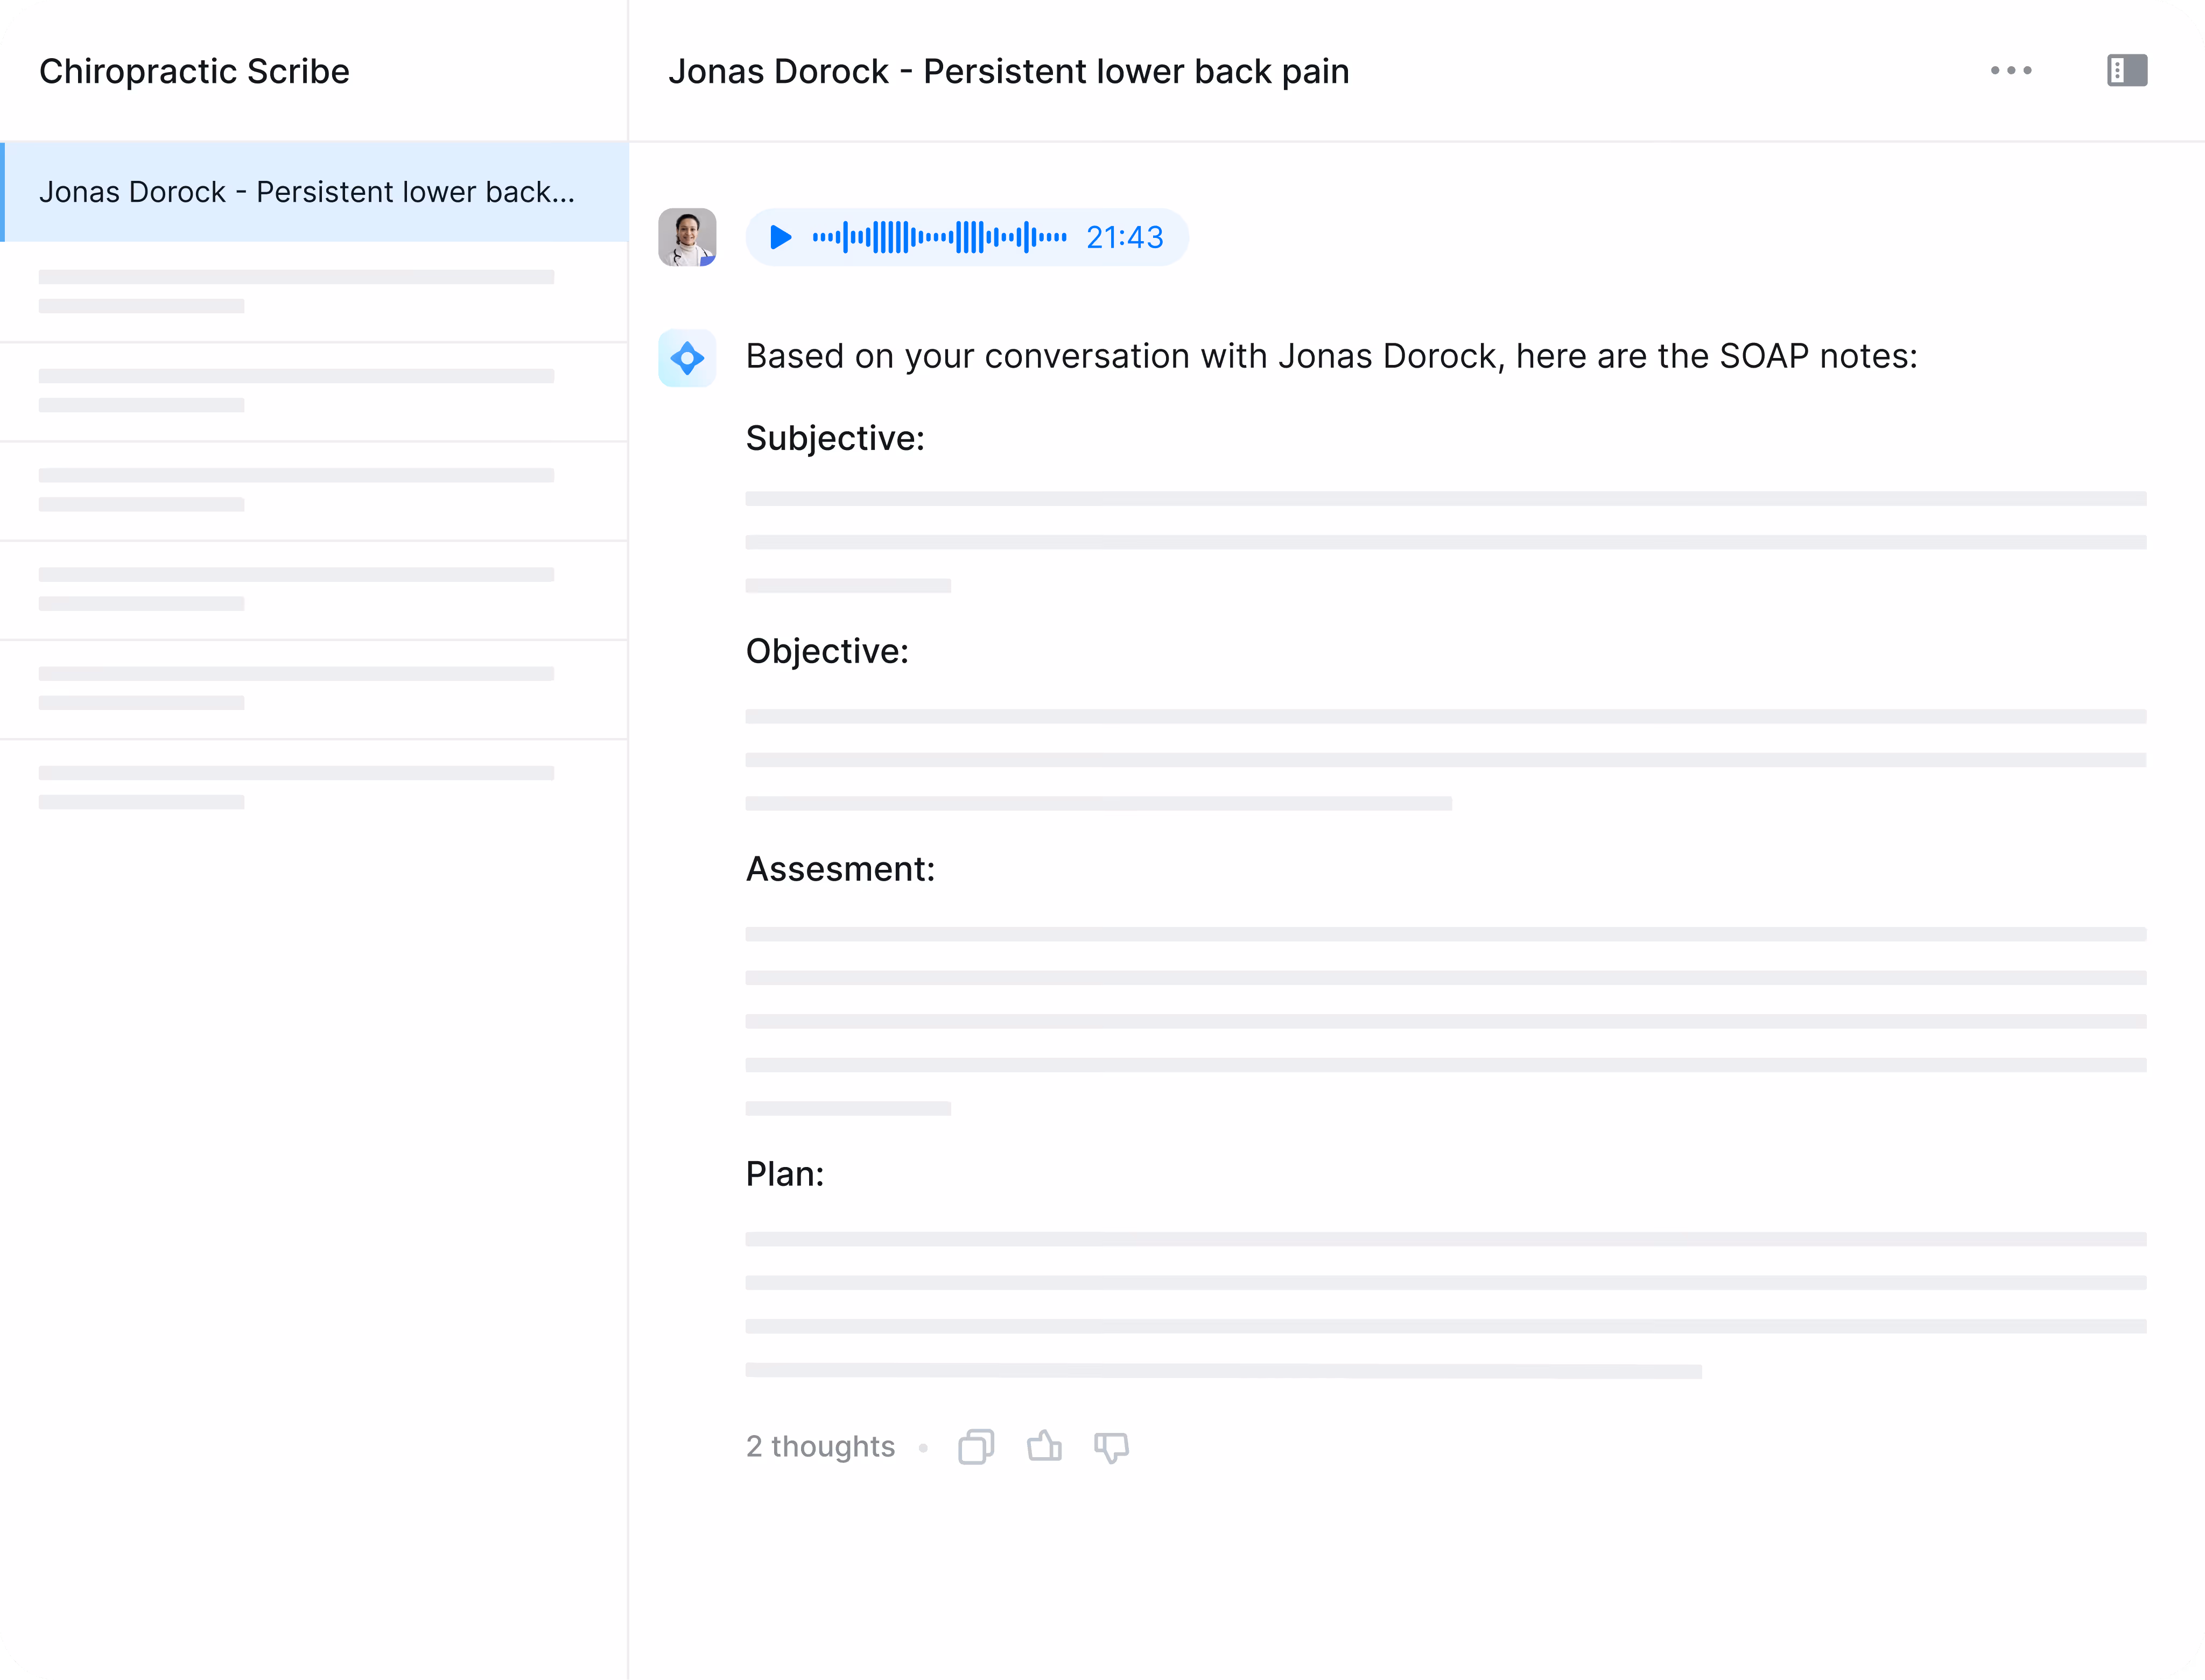Viewport: 2205px width, 1680px height.
Task: Click the Chiropractic Scribe title
Action: [x=194, y=72]
